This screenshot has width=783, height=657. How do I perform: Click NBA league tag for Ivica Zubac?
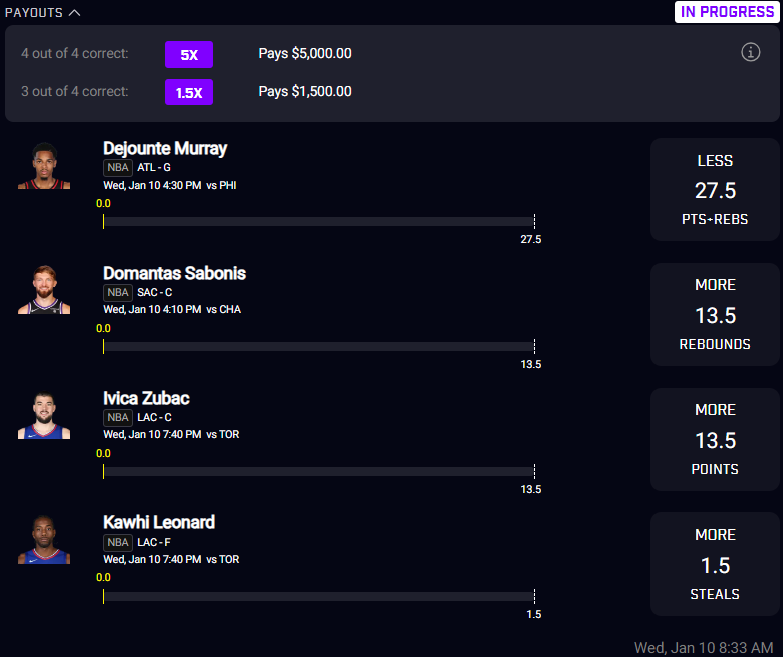point(118,417)
